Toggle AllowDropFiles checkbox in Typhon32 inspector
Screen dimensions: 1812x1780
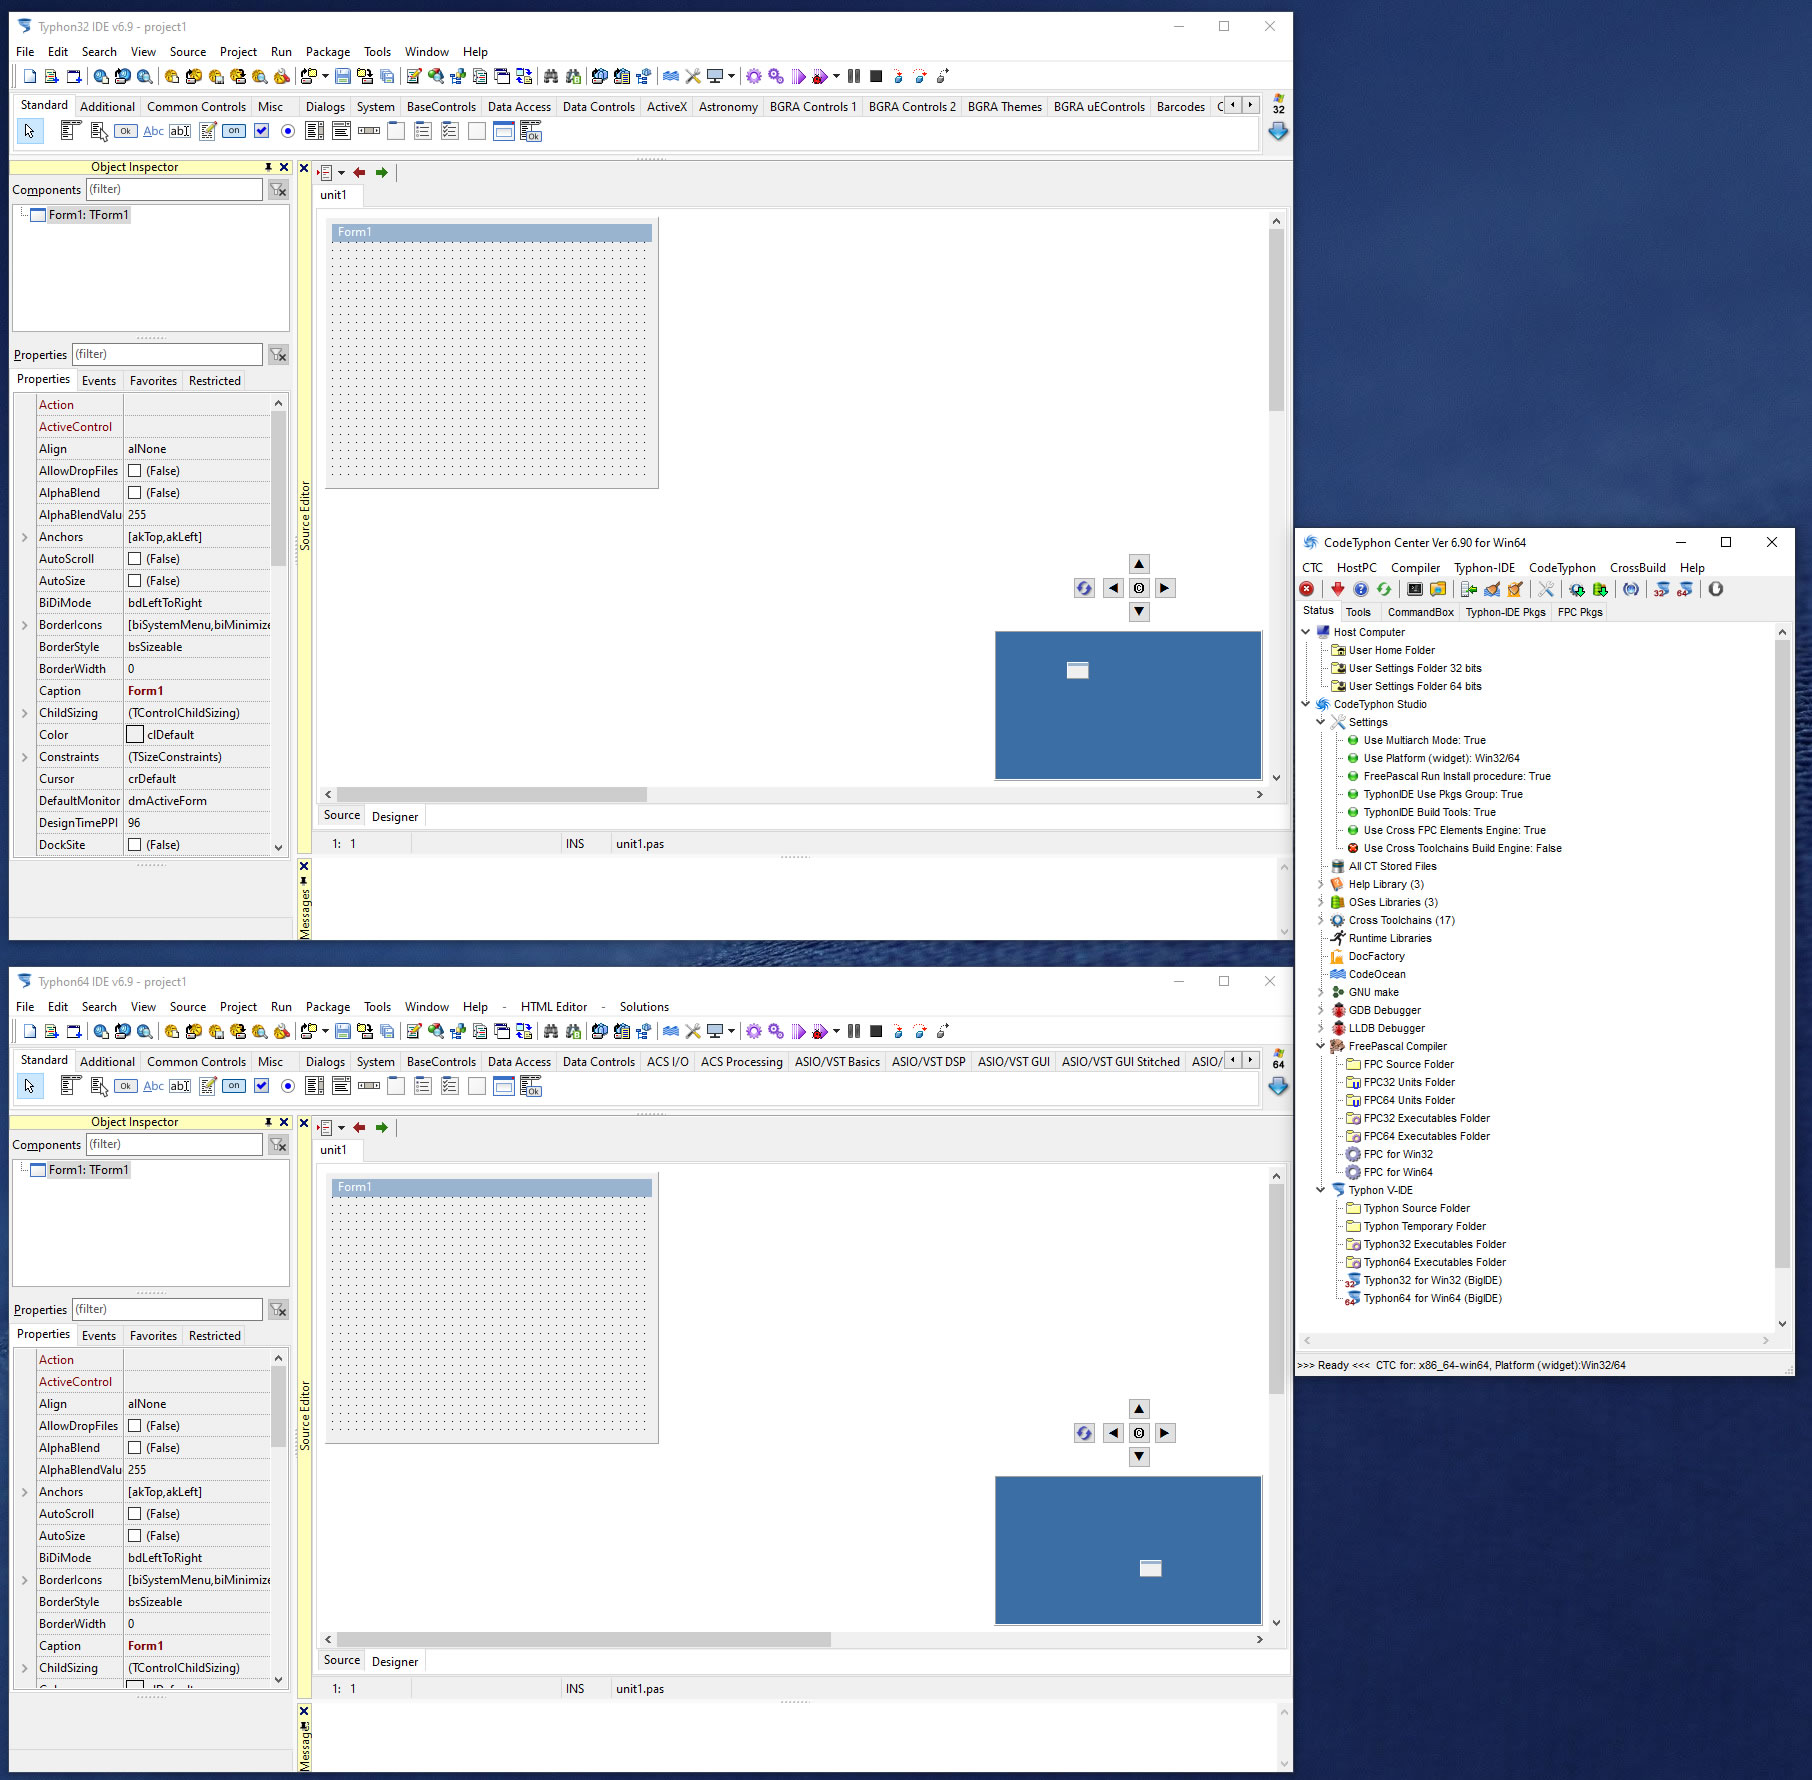click(135, 471)
